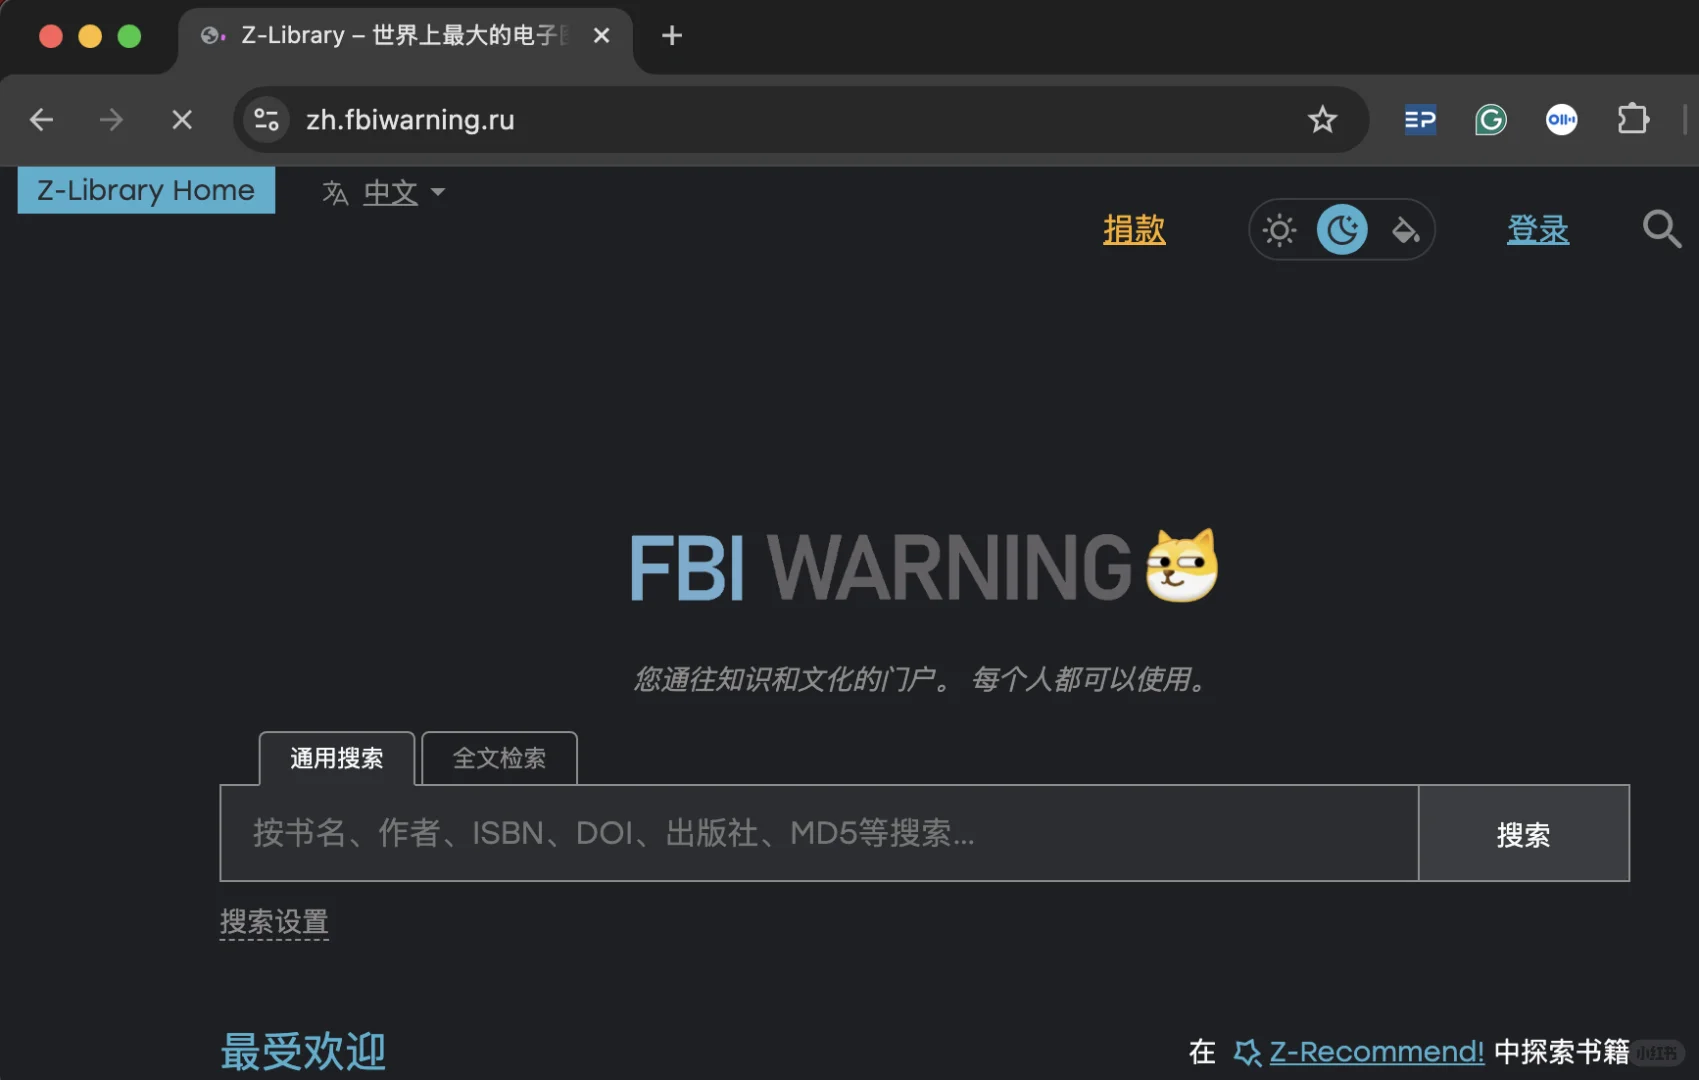Open the Grammarly extension icon
1699x1080 pixels.
1490,120
